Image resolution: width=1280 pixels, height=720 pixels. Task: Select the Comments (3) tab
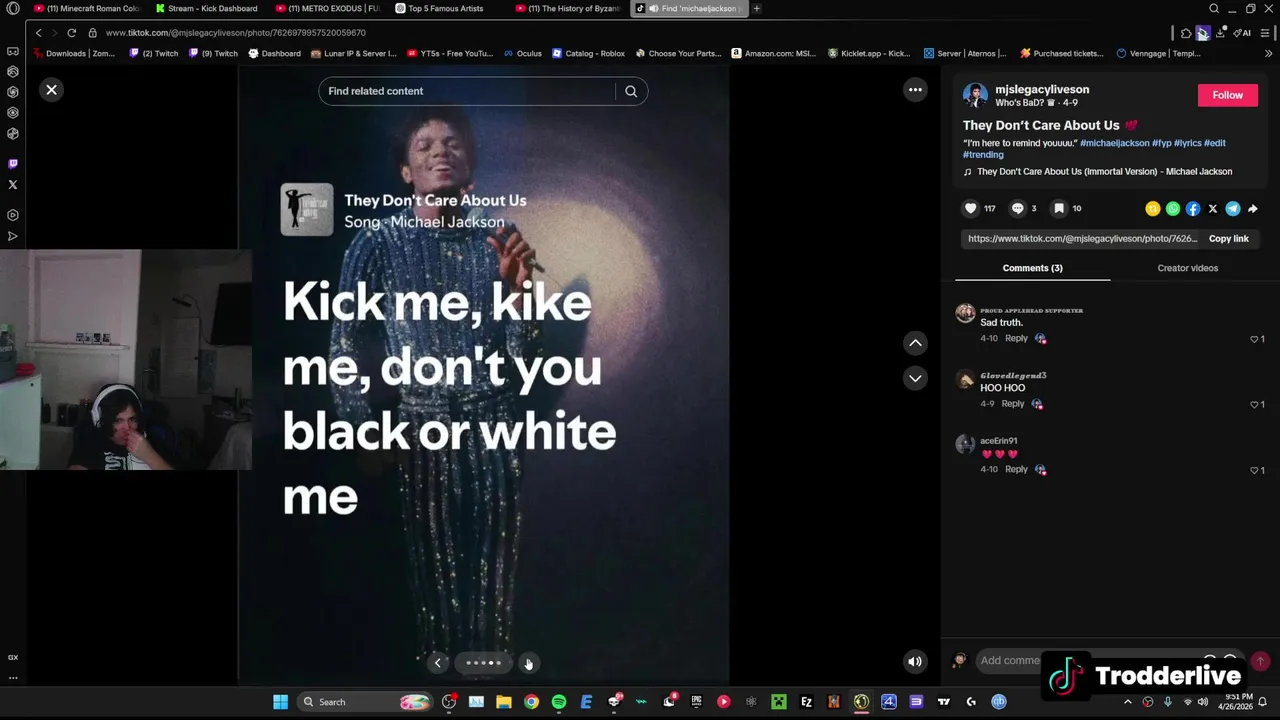[x=1032, y=268]
